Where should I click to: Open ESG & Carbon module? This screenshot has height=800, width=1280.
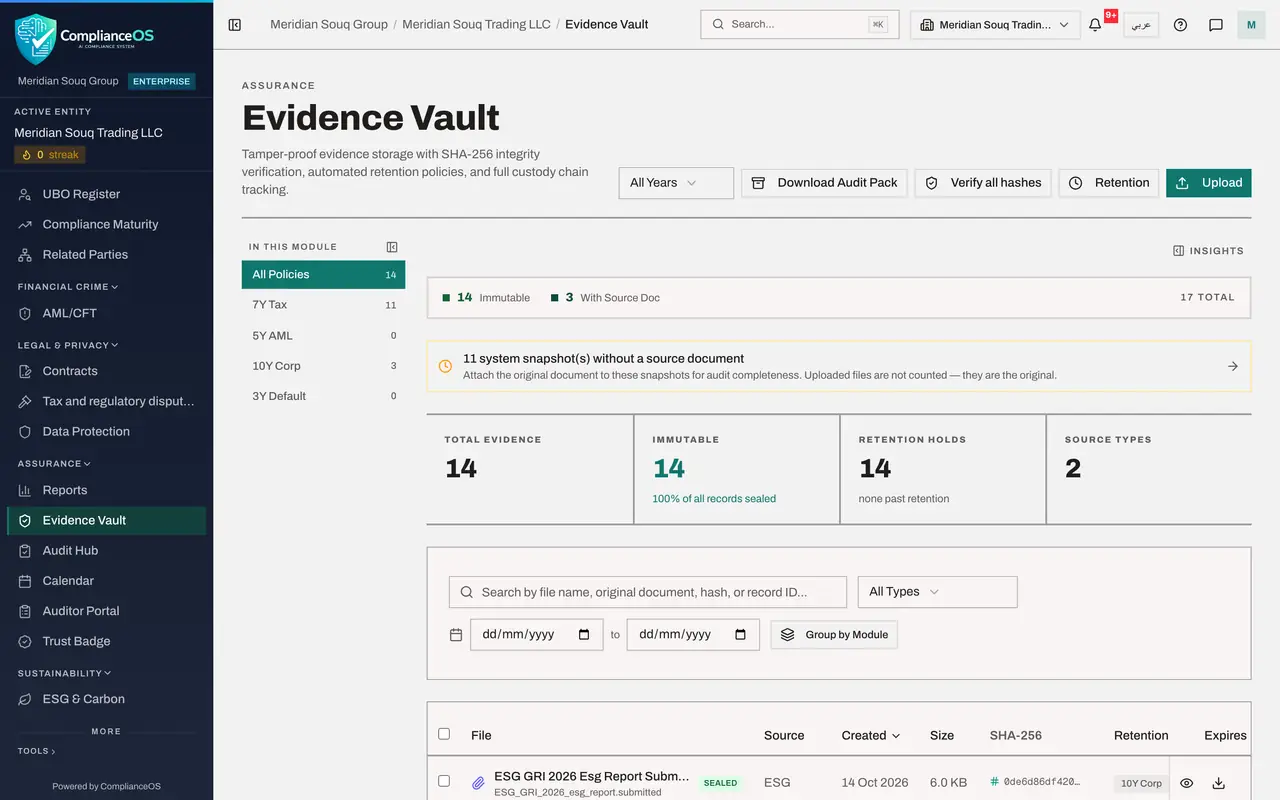(106, 699)
